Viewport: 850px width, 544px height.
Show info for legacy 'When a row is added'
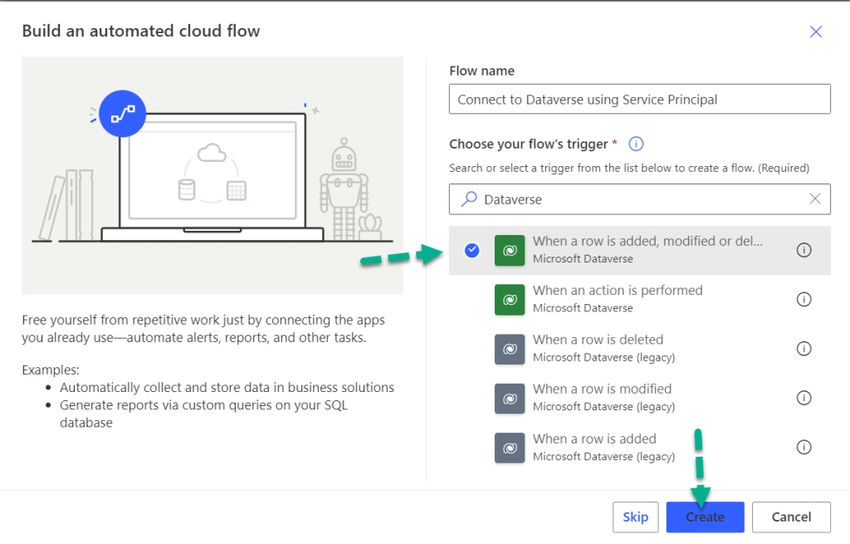(803, 447)
